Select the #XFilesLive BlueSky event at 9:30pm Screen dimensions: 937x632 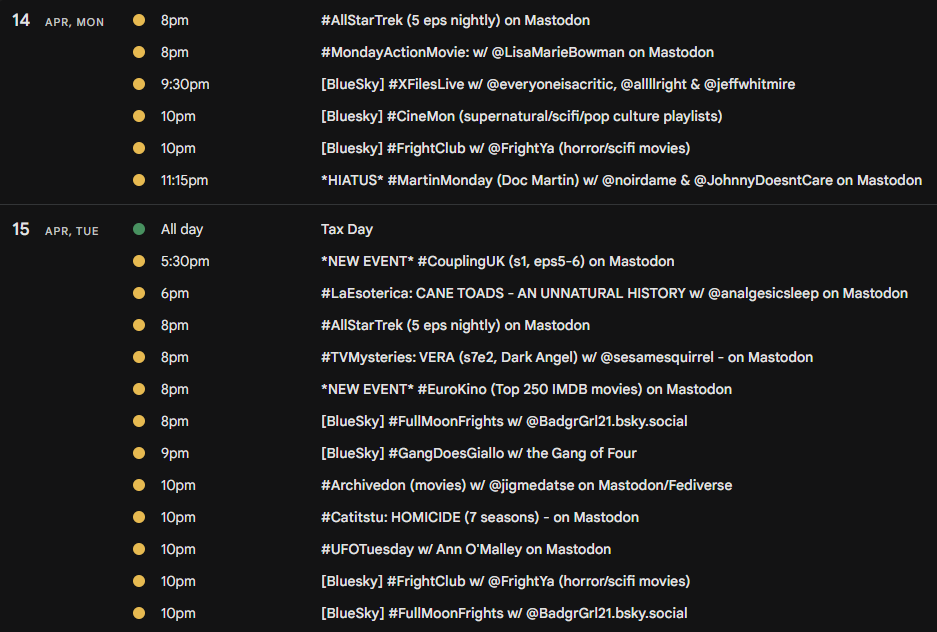tap(558, 84)
